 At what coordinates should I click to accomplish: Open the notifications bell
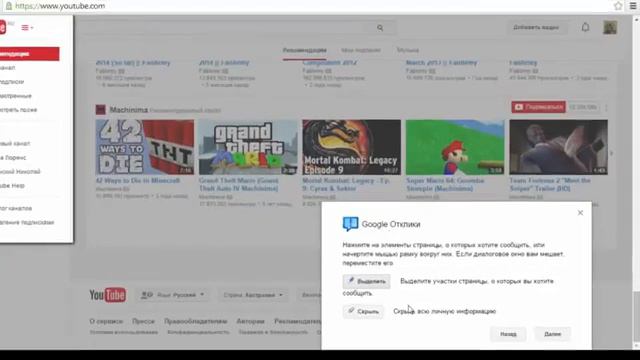coord(585,27)
